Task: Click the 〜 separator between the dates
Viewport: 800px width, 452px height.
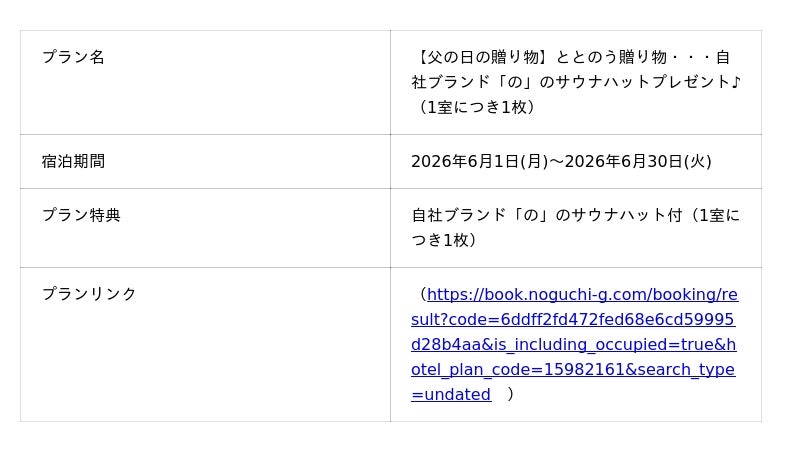Action: coord(556,161)
